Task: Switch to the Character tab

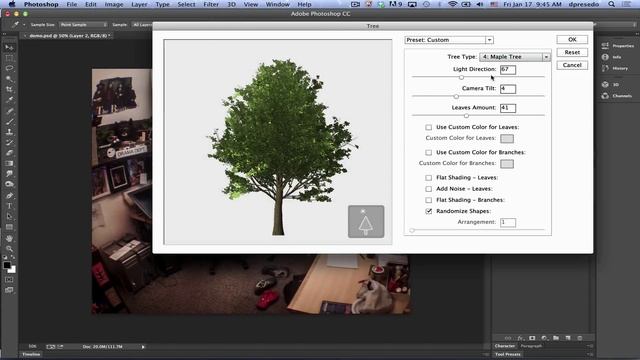Action: click(x=505, y=346)
